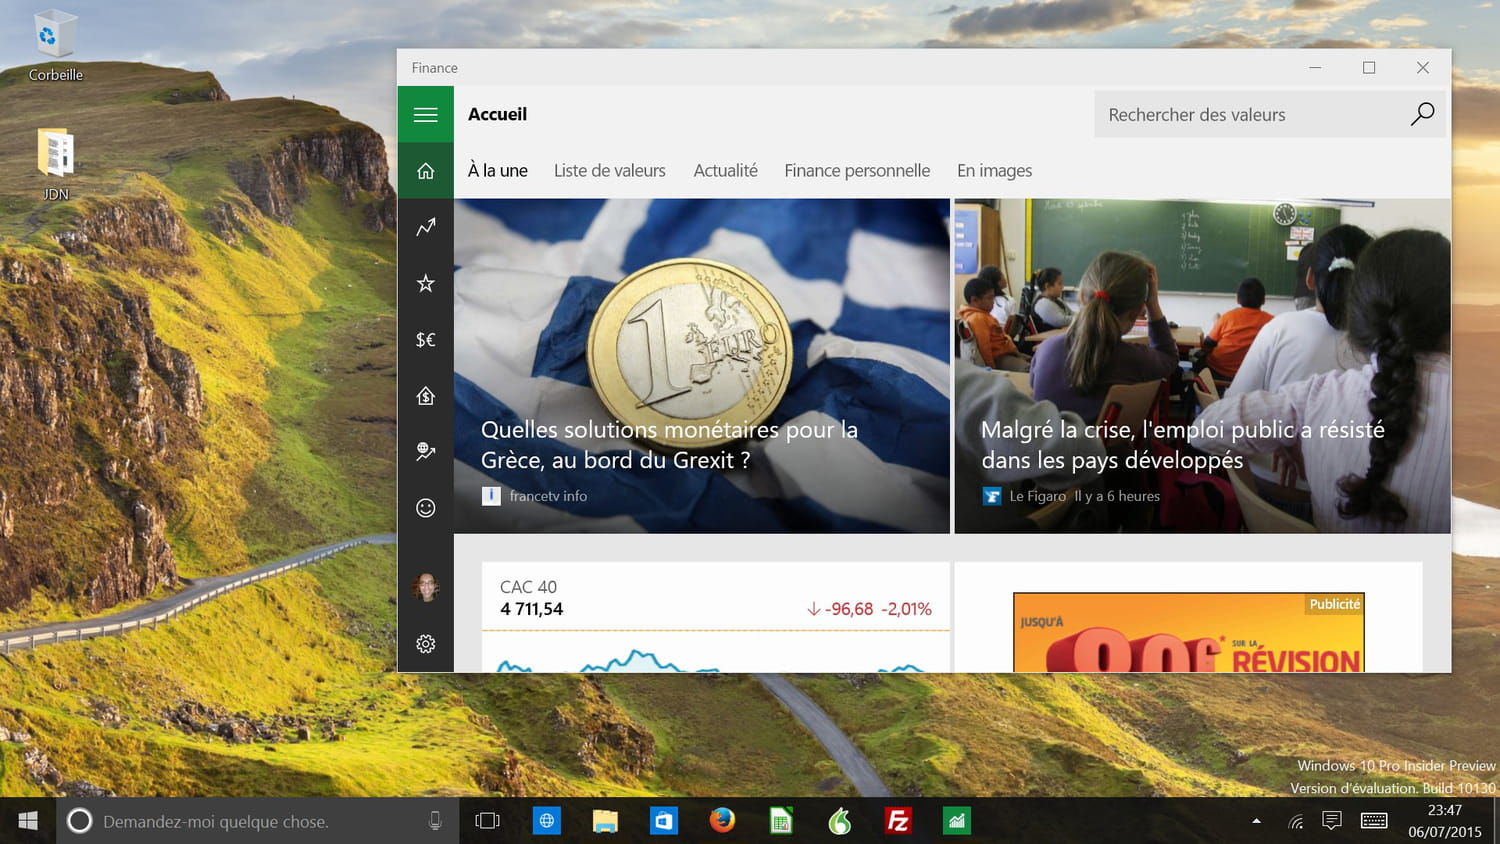Open the emploi public article thumbnail
Image resolution: width=1500 pixels, height=844 pixels.
[1202, 366]
